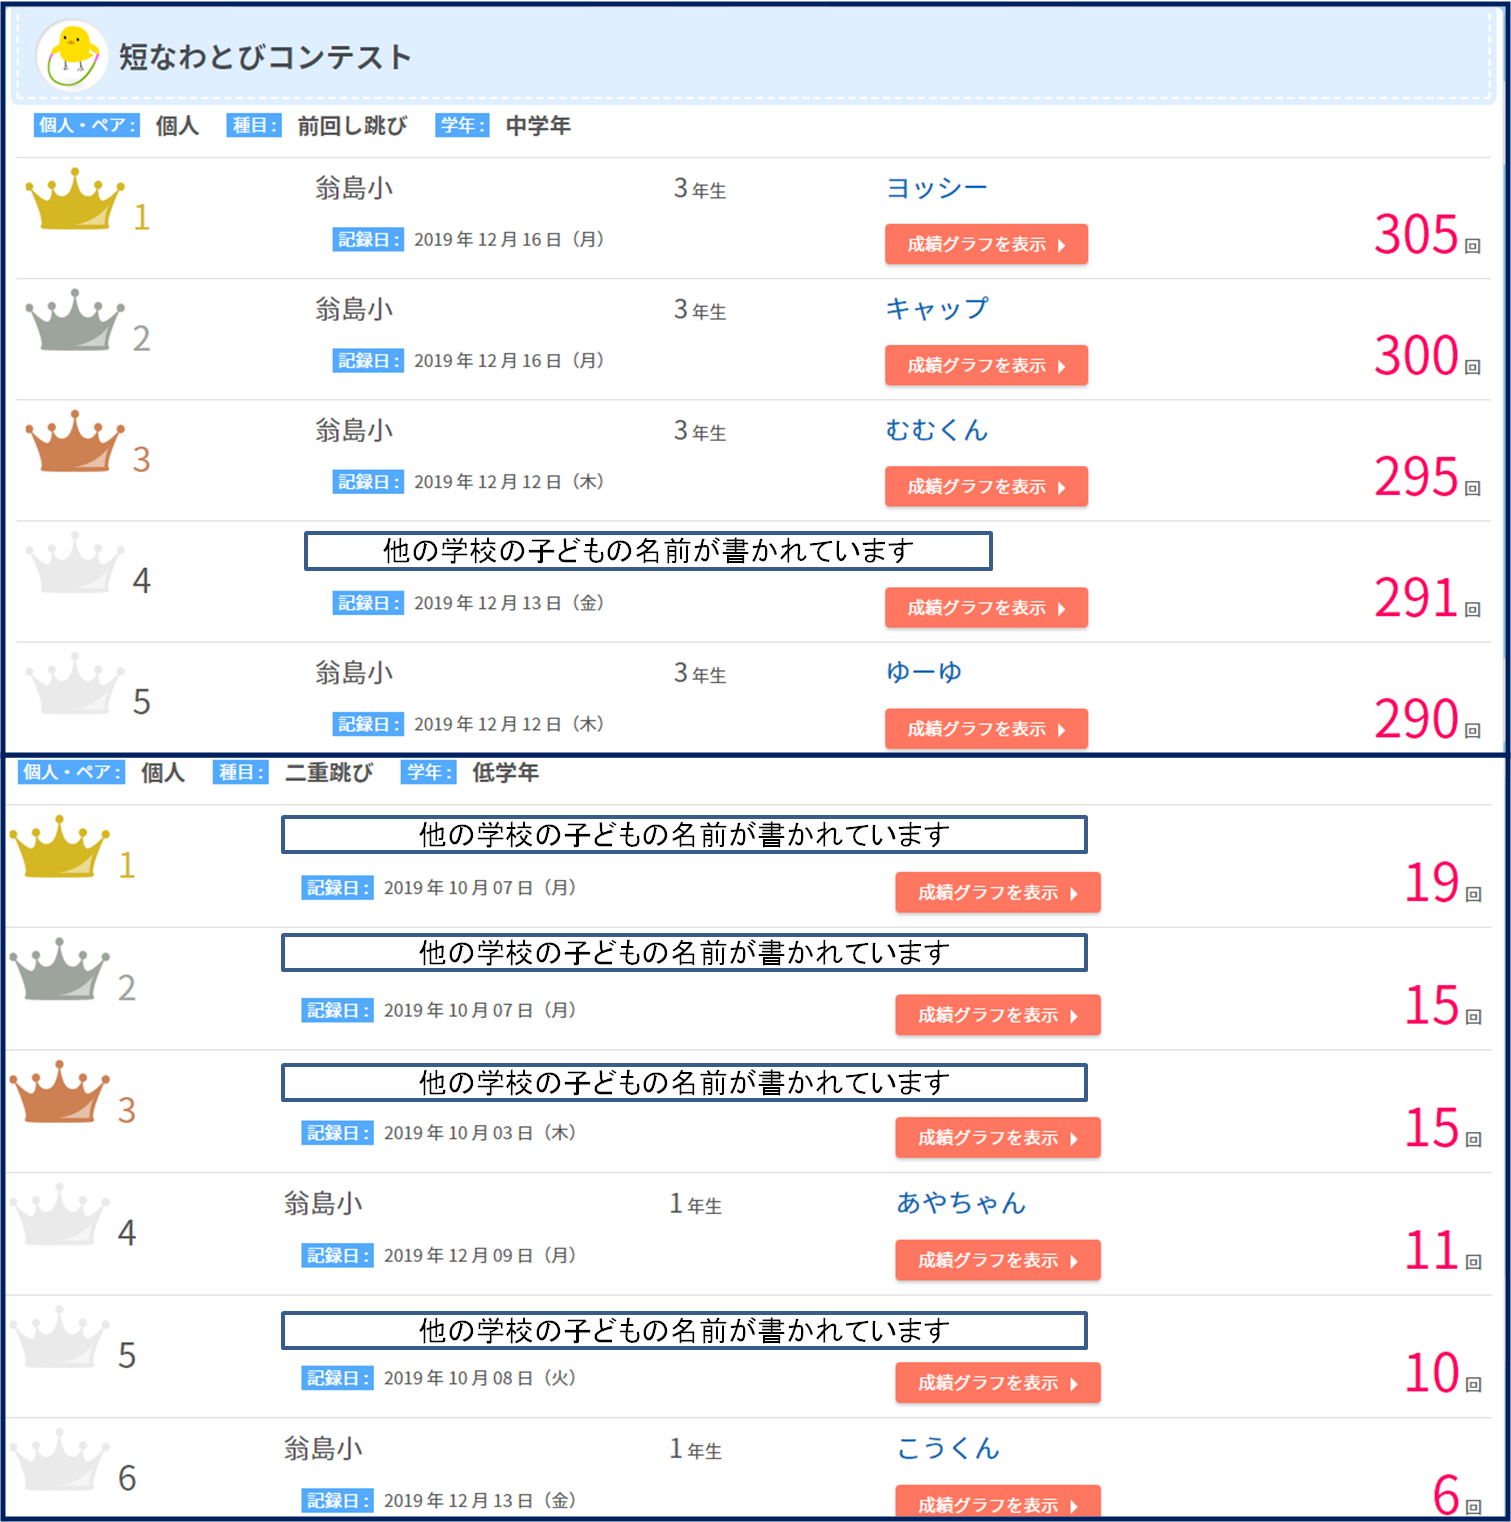This screenshot has height=1522, width=1511.
Task: Click the 295 回 score
Action: coord(1427,477)
